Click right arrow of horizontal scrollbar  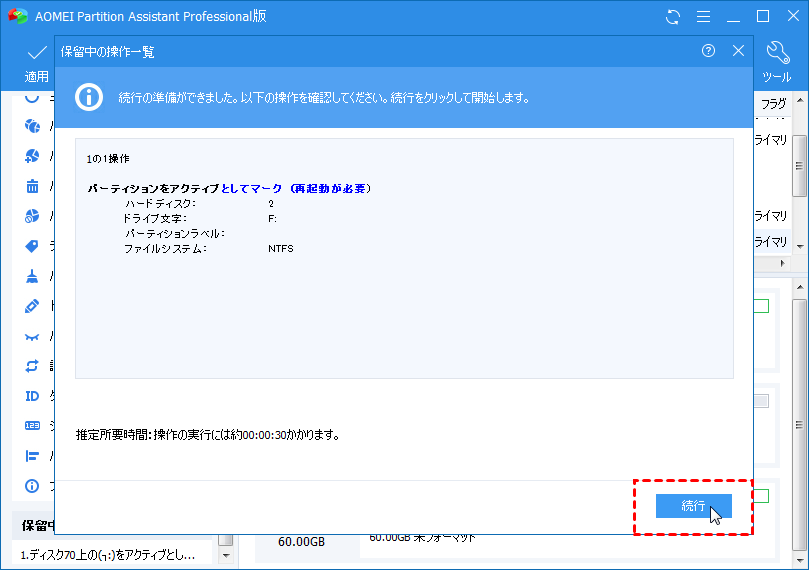tap(783, 264)
